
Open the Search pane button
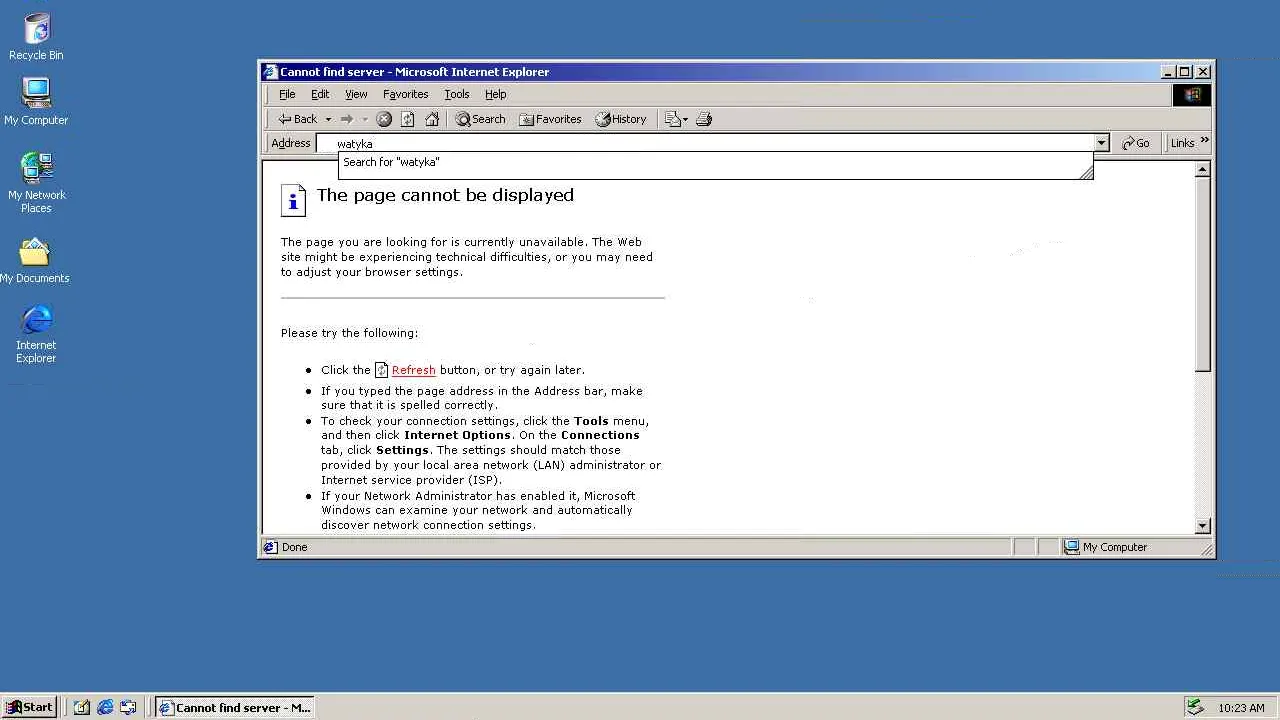coord(481,119)
